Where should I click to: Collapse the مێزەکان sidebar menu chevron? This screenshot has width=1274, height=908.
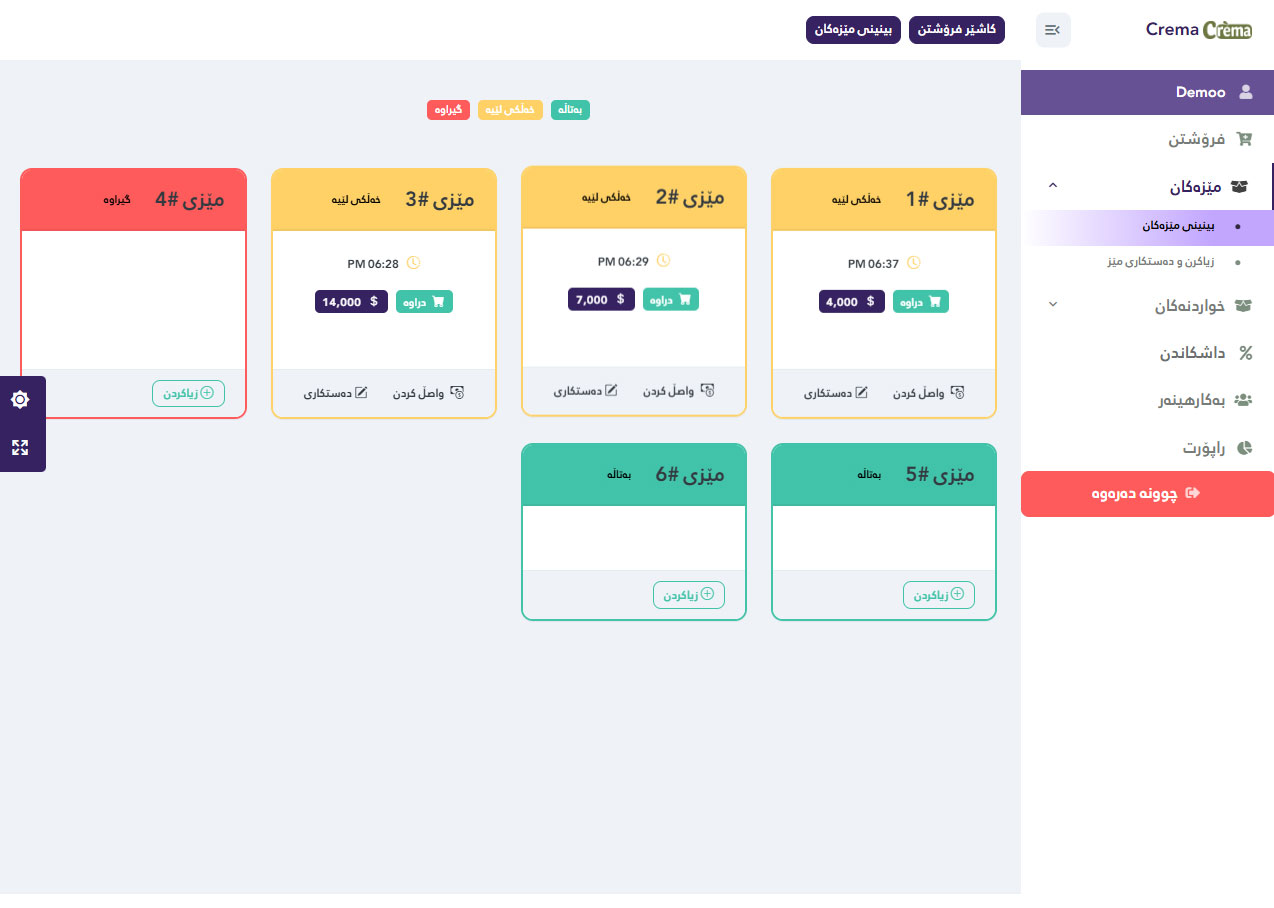(x=1052, y=186)
